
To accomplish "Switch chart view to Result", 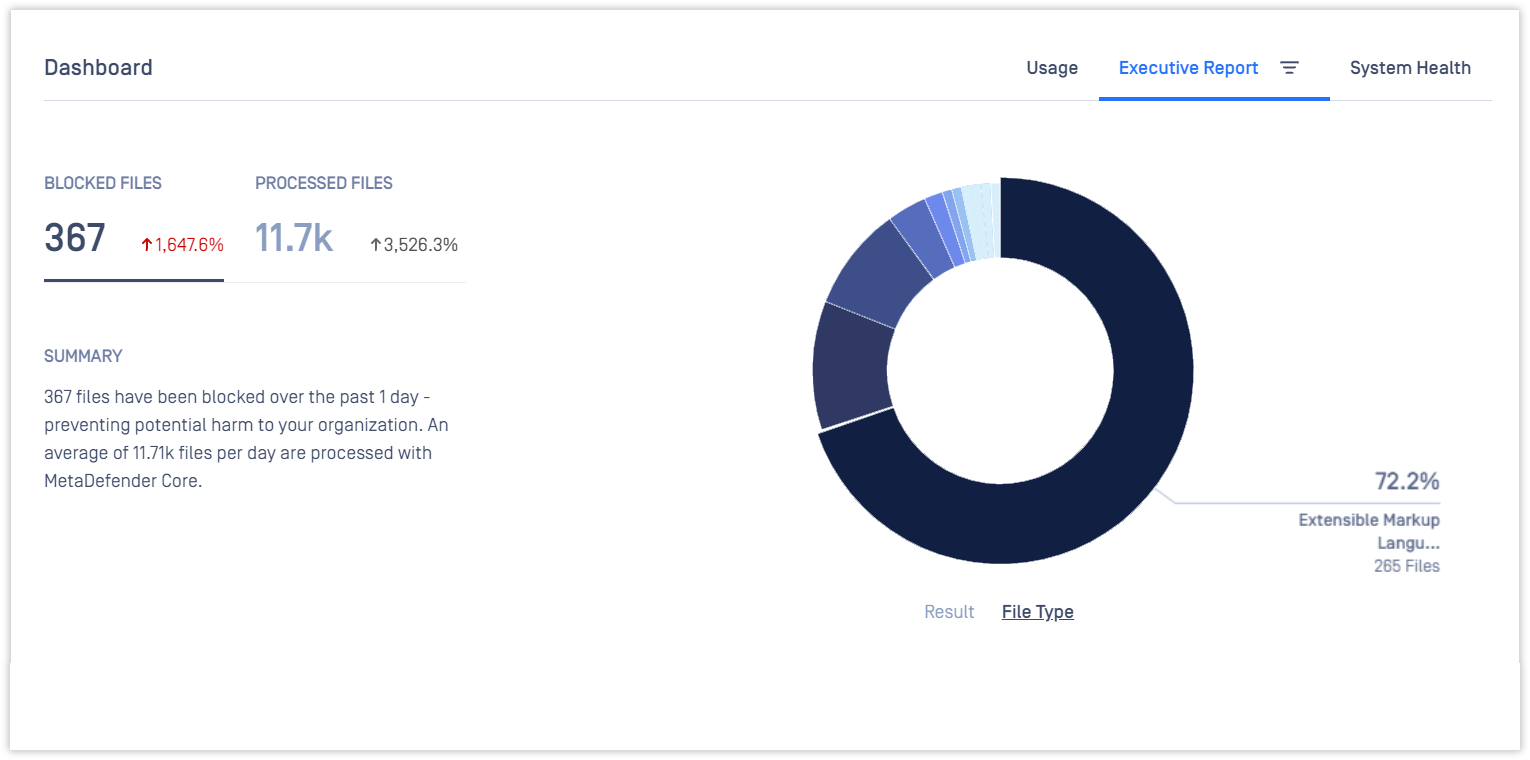I will coord(949,612).
